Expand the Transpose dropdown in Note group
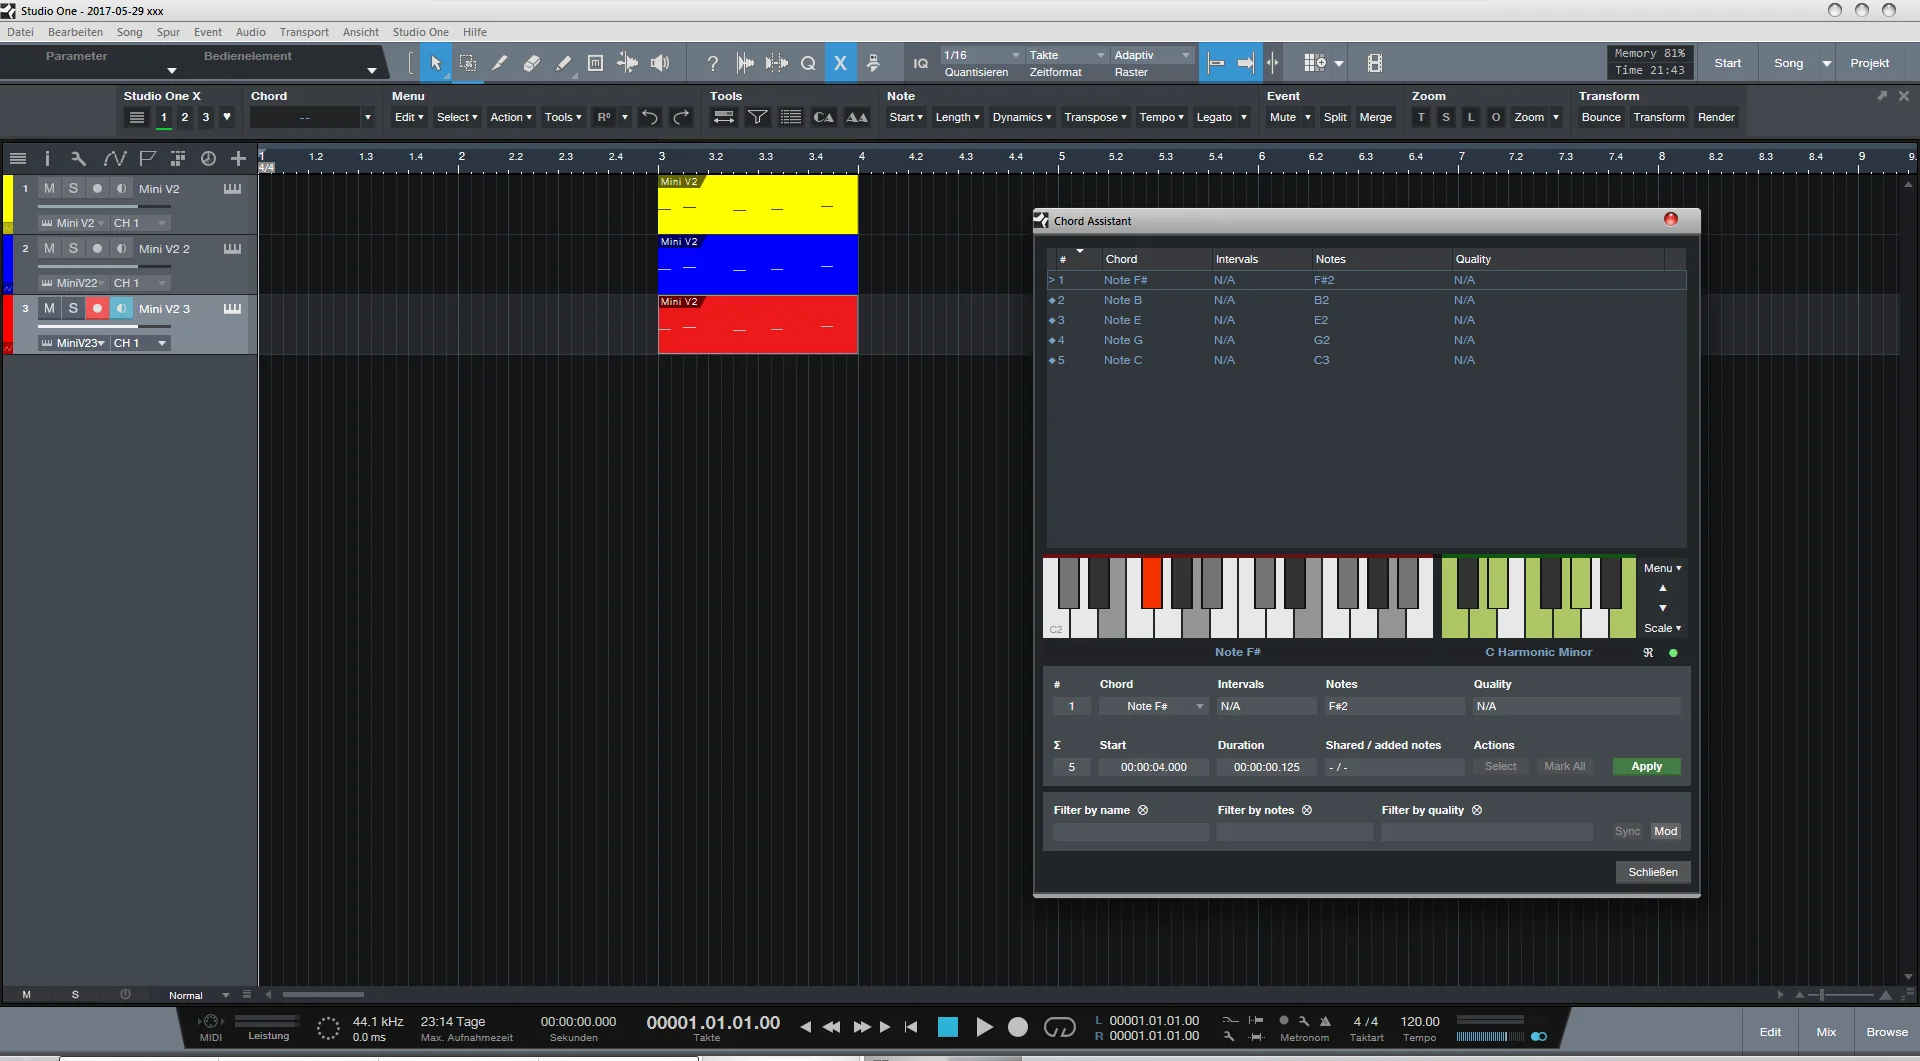1920x1061 pixels. click(1095, 117)
